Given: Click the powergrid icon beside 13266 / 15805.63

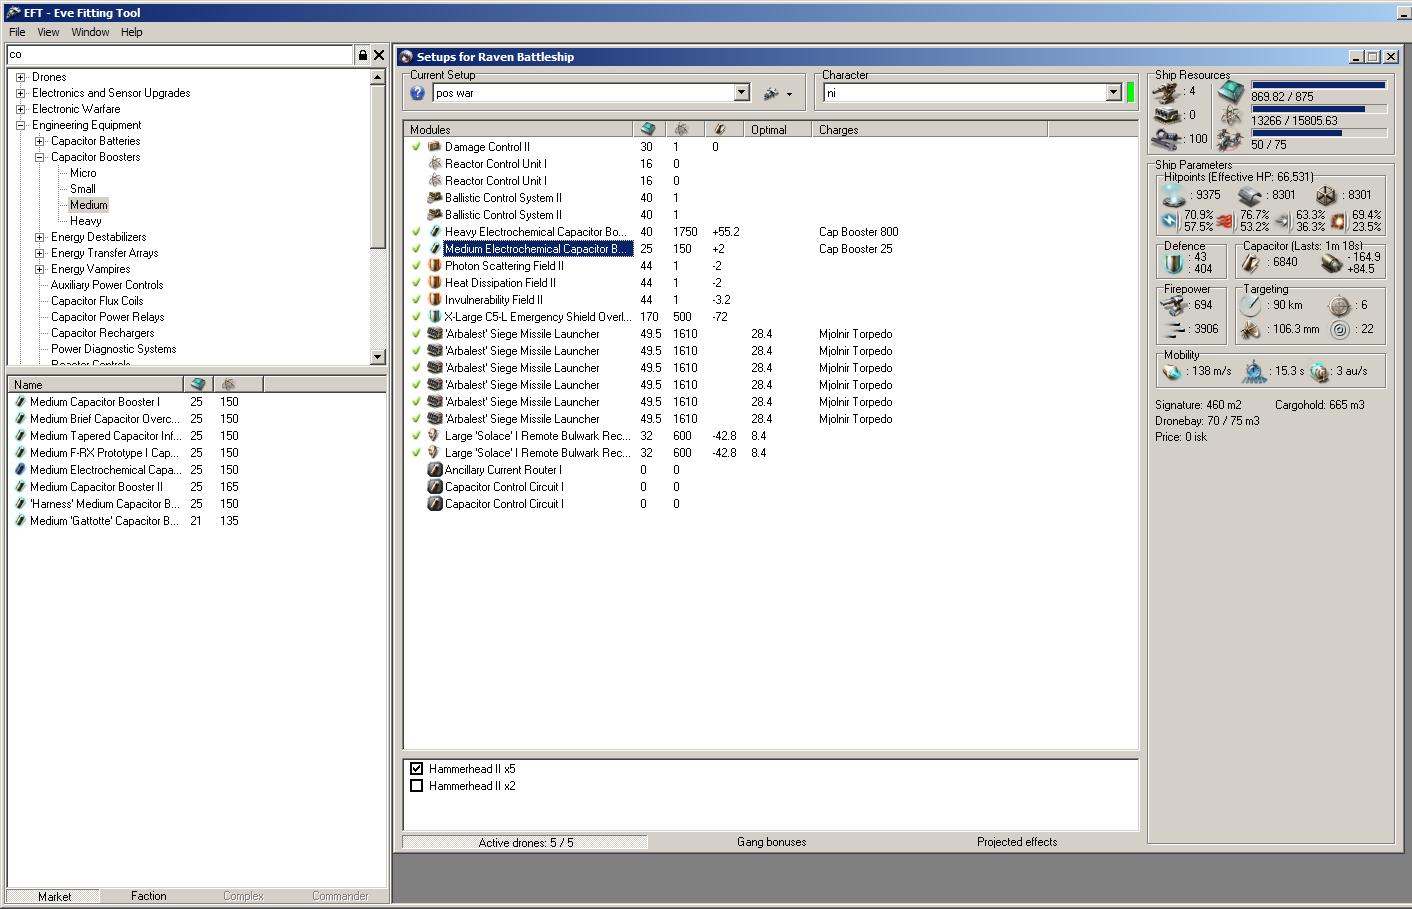Looking at the screenshot, I should [x=1231, y=117].
